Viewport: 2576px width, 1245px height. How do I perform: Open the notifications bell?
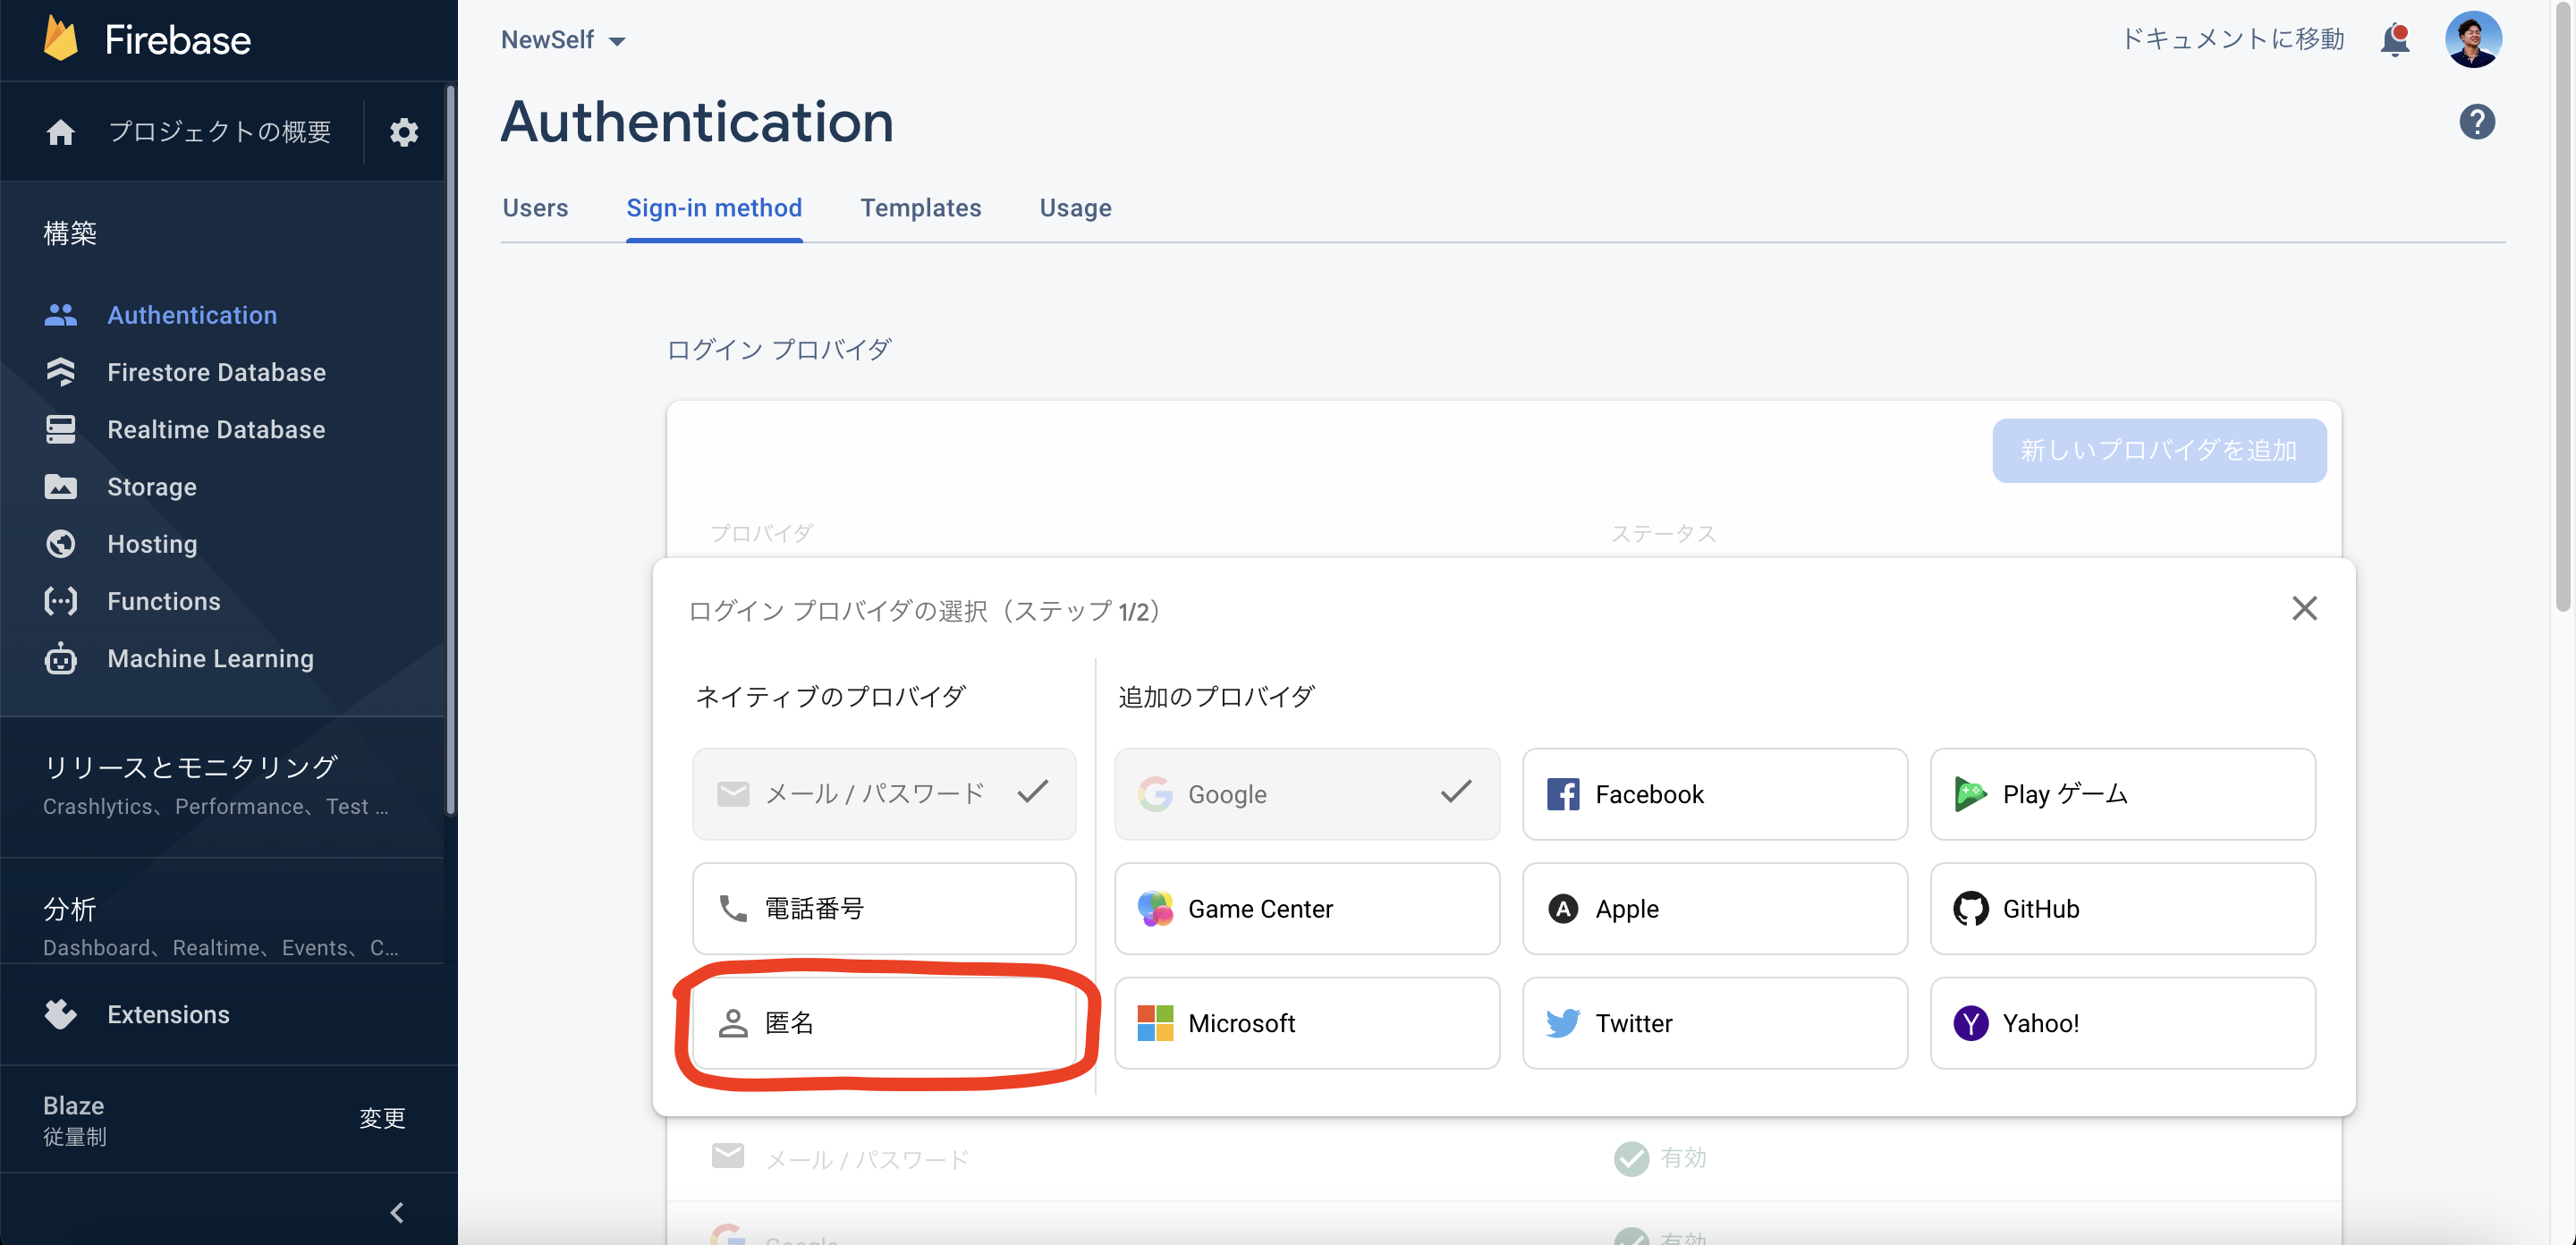click(x=2394, y=39)
